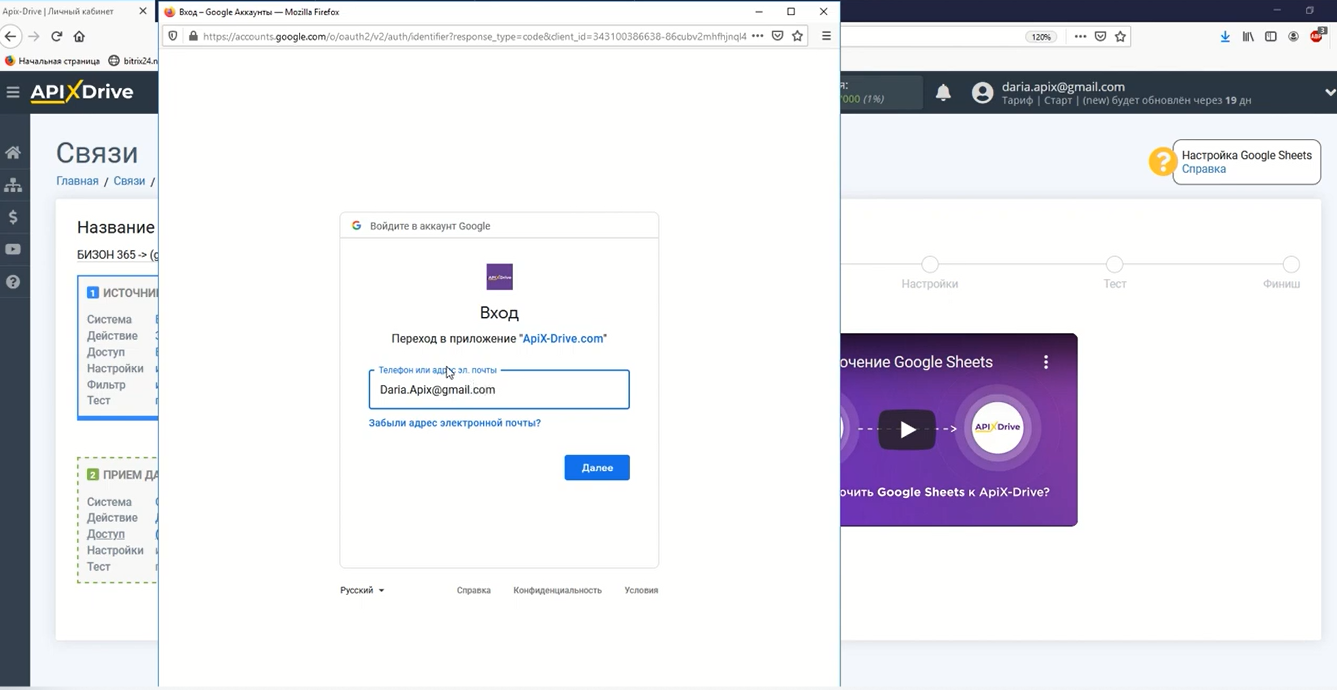Click the tracking protection shield in the popup
Viewport: 1337px width, 690px height.
coord(172,36)
